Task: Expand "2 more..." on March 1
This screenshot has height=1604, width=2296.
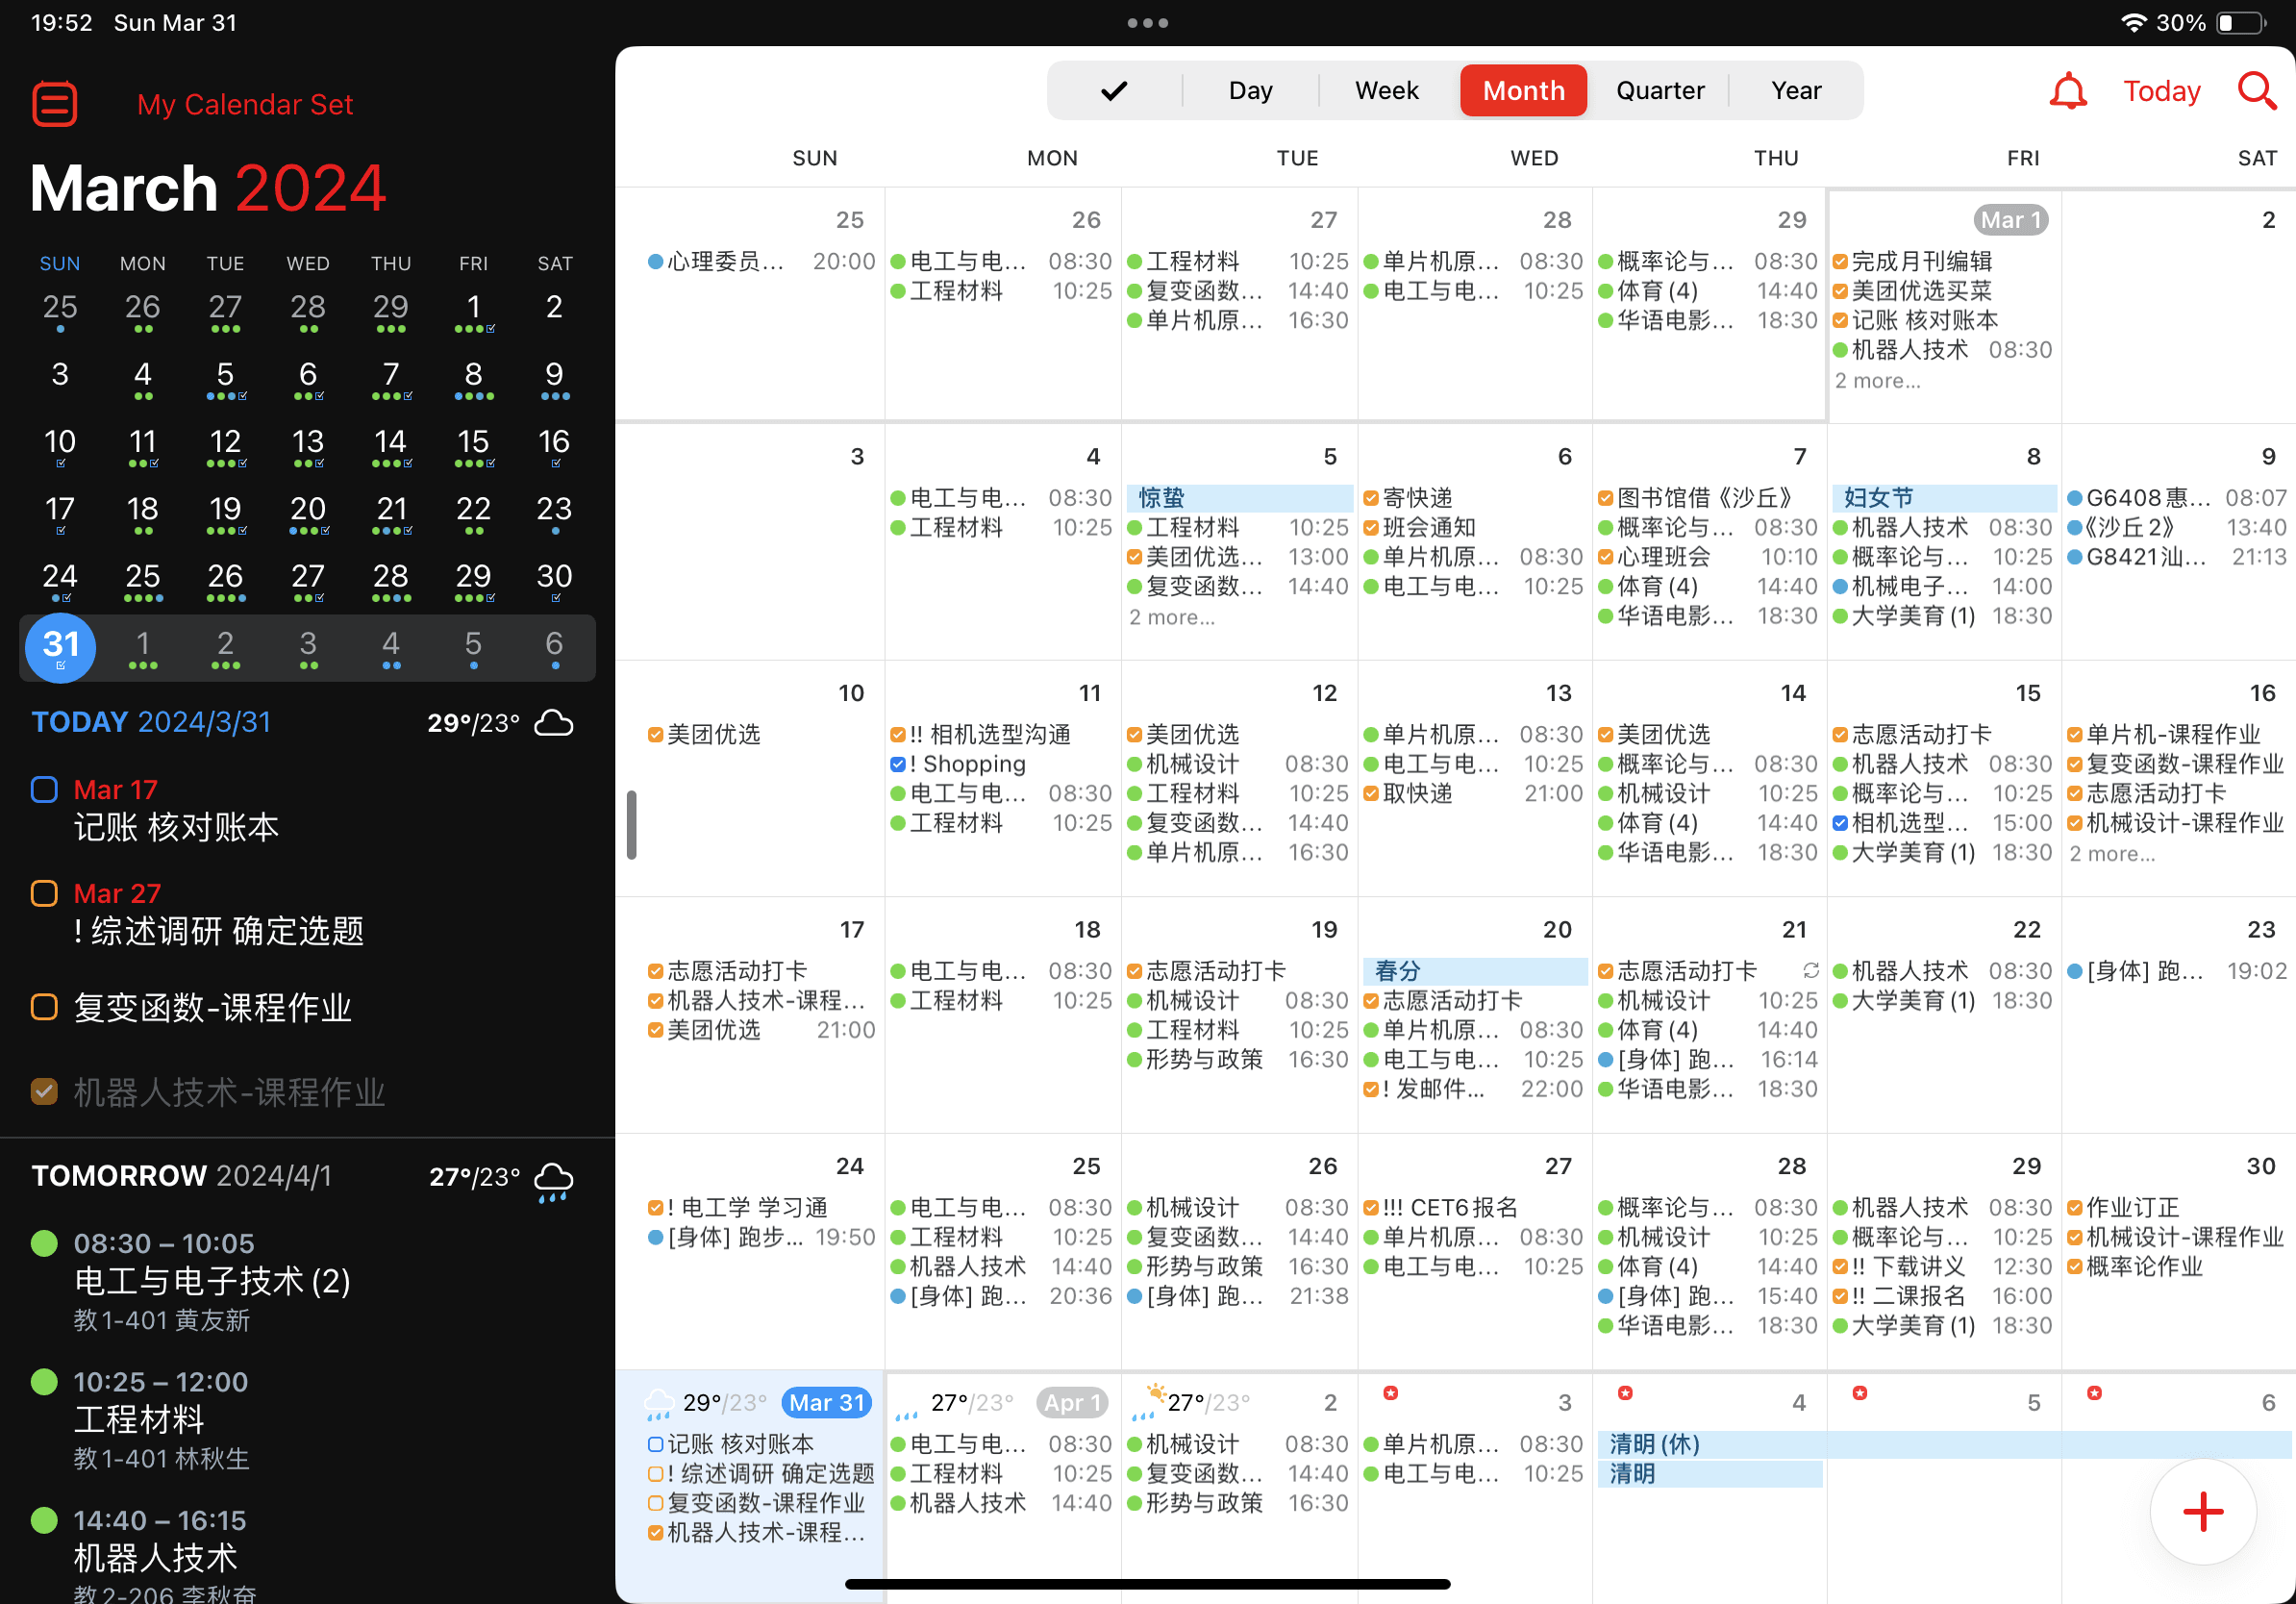Action: coord(1877,381)
